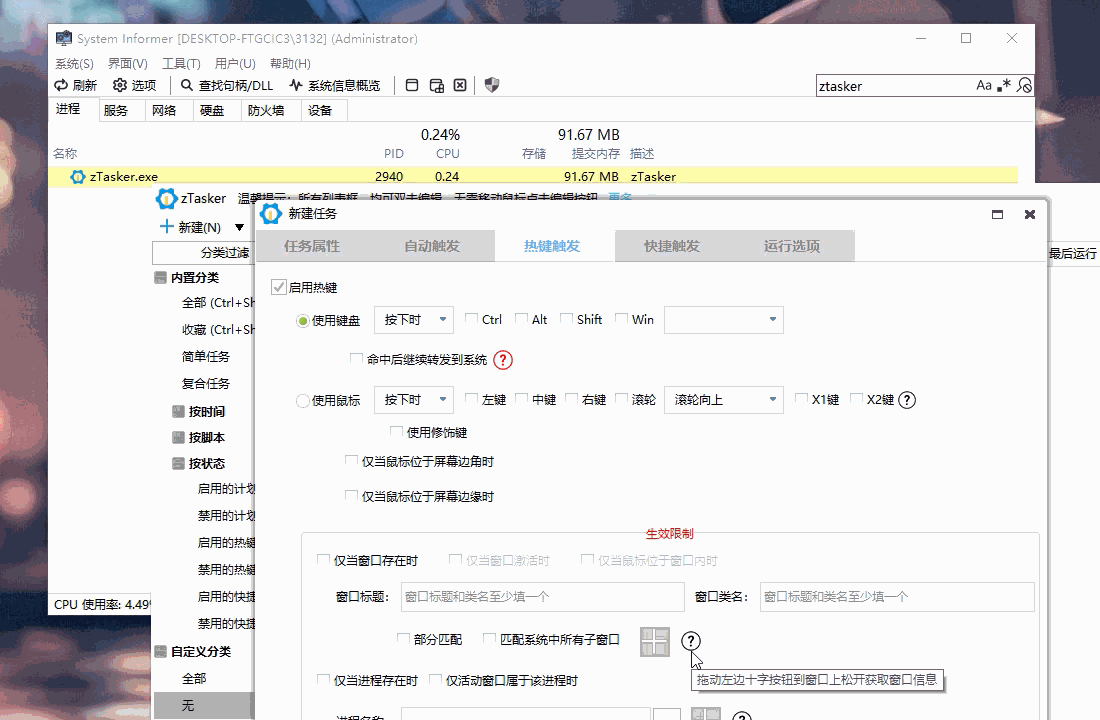This screenshot has height=720, width=1100.
Task: Toggle case-sensitive Aa search option
Action: pyautogui.click(x=984, y=86)
